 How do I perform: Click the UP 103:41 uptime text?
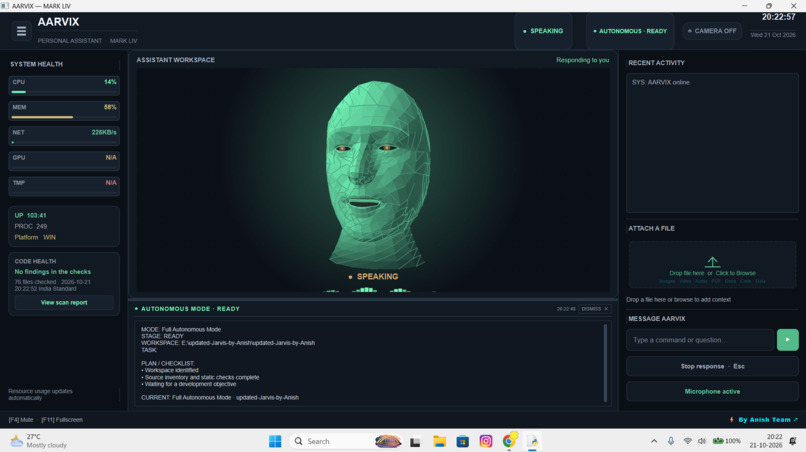30,215
